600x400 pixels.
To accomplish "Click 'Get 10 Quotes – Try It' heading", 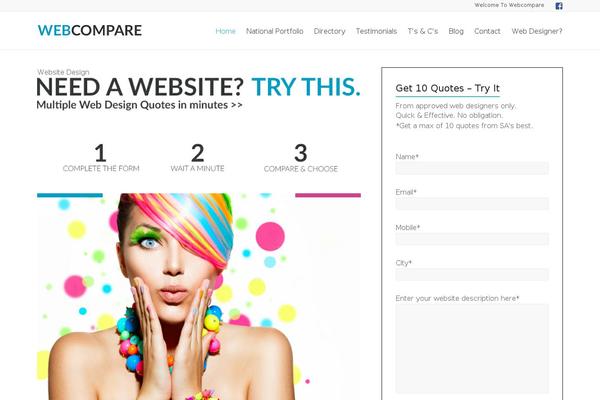I will [447, 88].
